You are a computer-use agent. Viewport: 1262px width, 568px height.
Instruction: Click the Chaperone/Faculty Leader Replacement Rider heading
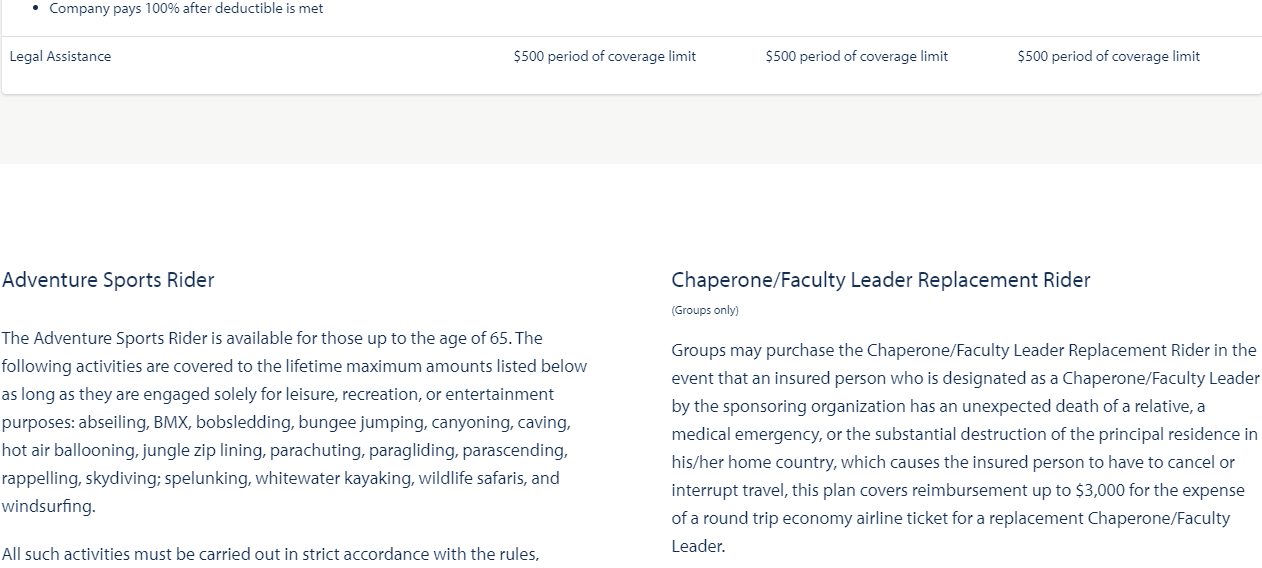click(881, 280)
